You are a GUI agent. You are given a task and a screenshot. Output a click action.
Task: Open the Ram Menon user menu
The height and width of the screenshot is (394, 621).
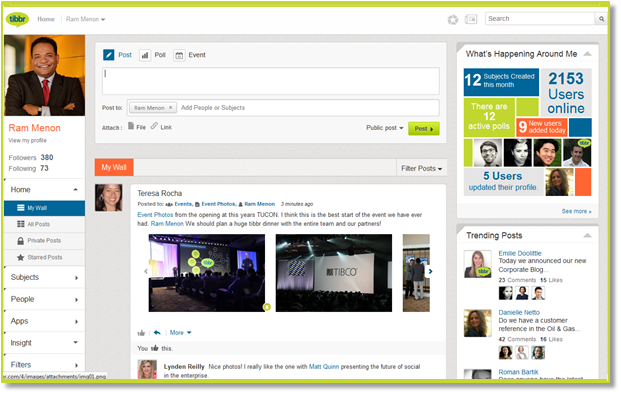coord(85,19)
